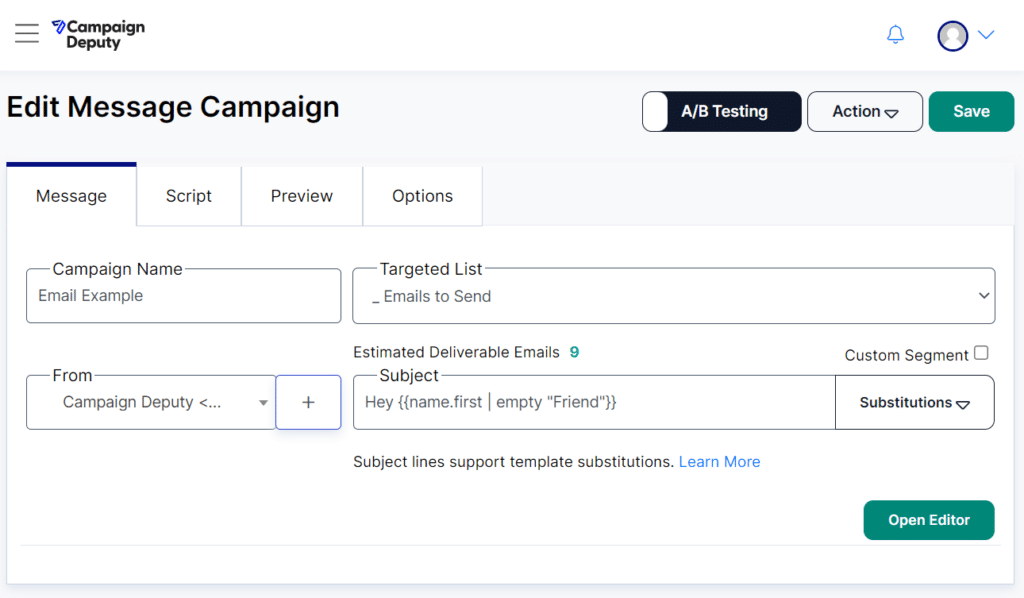The height and width of the screenshot is (598, 1024).
Task: Add a new From sender with plus
Action: tap(308, 402)
